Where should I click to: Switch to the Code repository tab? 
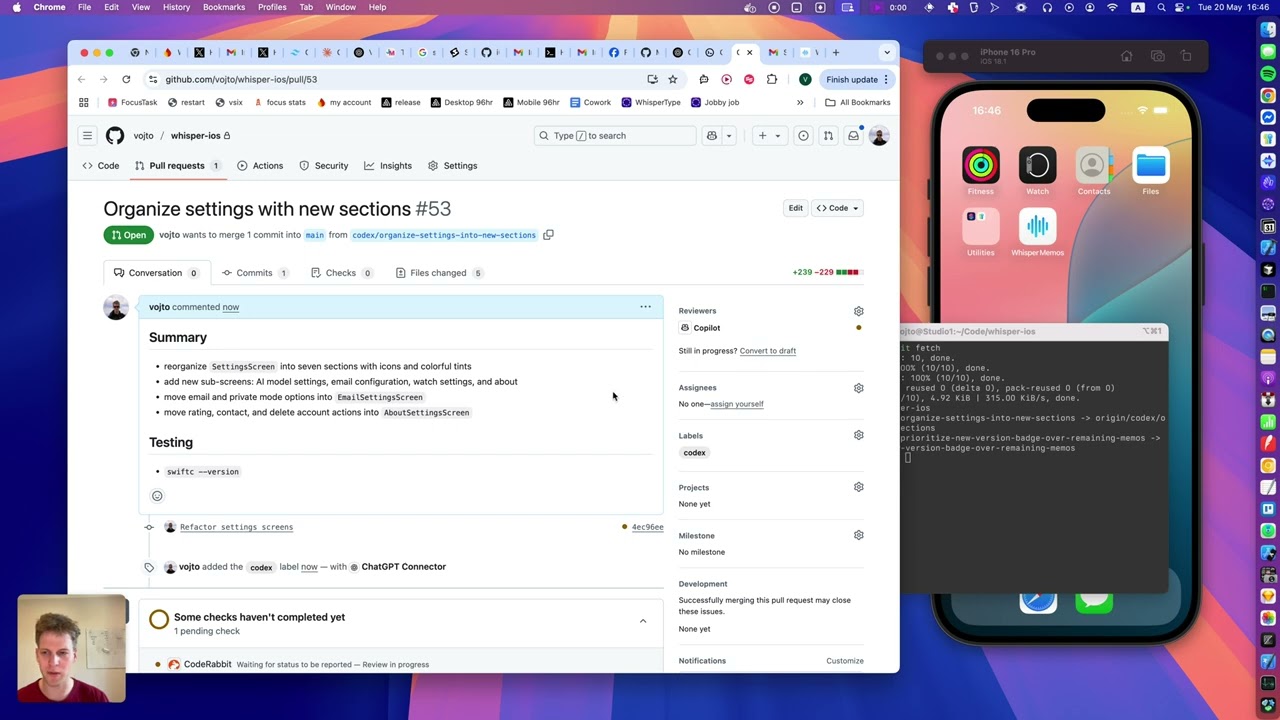coord(101,166)
